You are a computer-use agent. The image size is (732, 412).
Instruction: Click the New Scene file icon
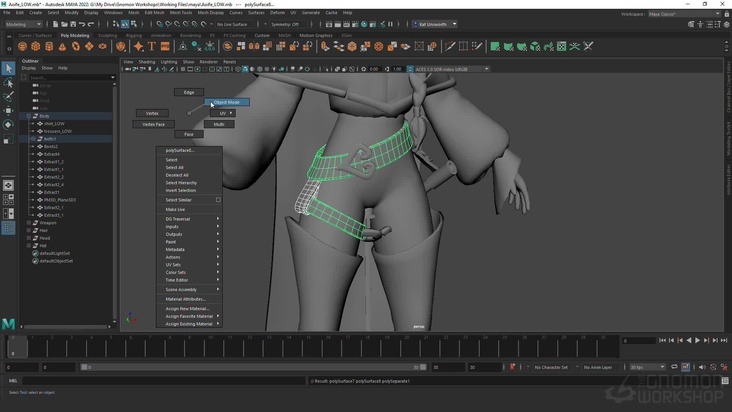[56, 24]
